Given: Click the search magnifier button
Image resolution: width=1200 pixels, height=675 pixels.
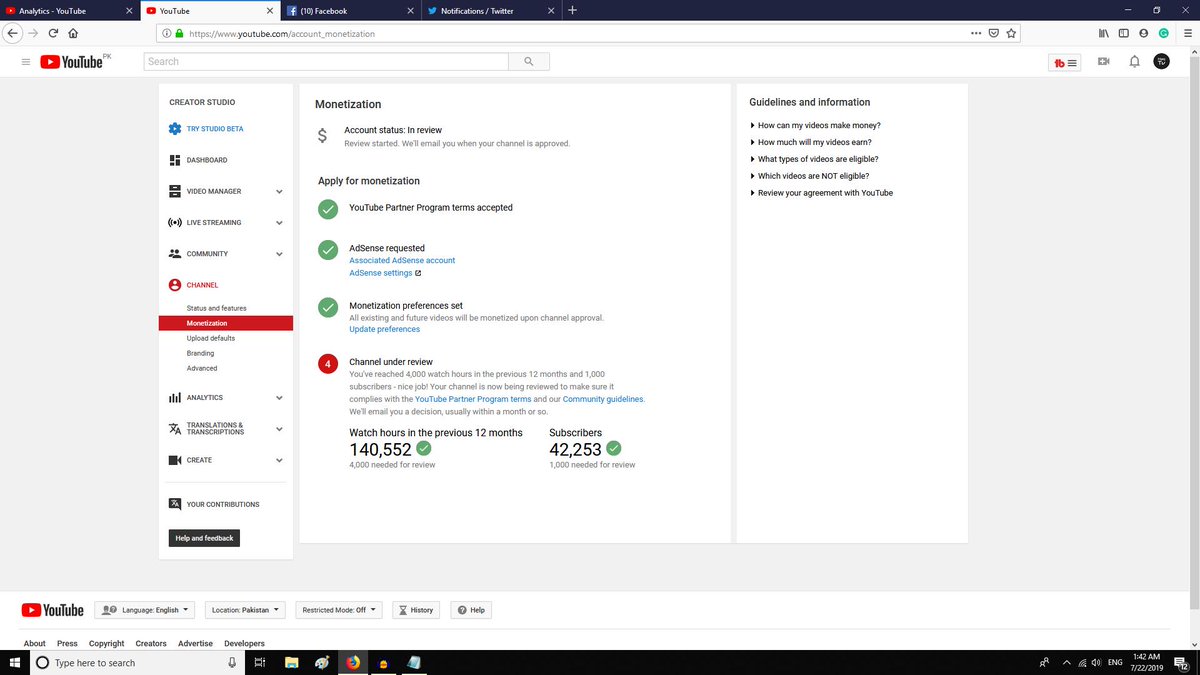Looking at the screenshot, I should coord(528,62).
